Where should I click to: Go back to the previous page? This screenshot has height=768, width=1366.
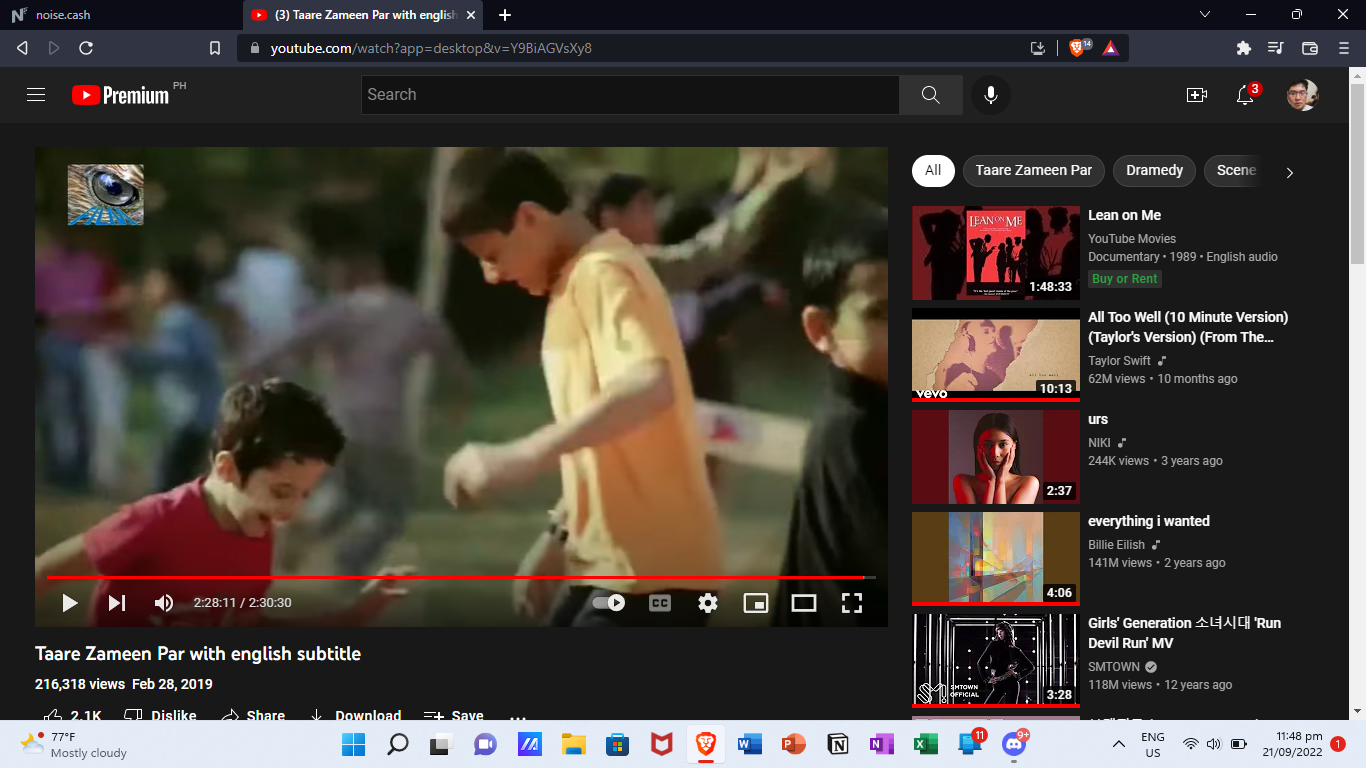(22, 48)
